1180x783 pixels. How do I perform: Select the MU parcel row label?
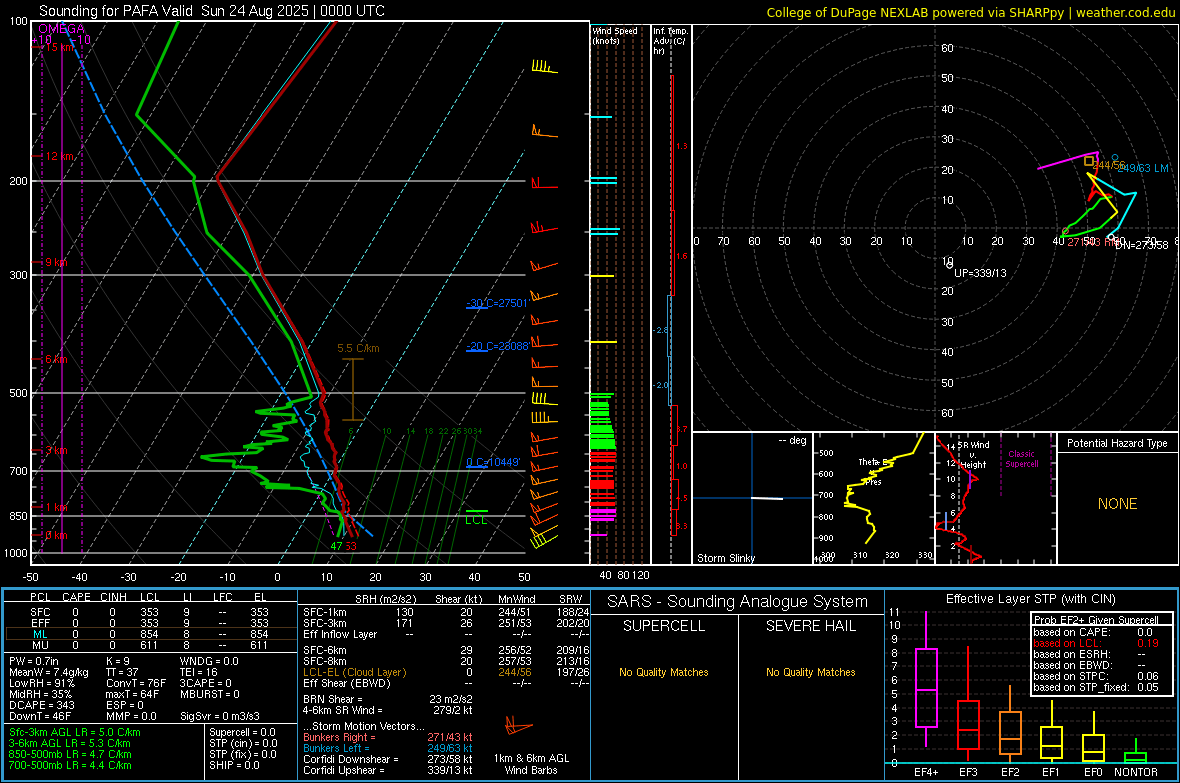point(40,645)
